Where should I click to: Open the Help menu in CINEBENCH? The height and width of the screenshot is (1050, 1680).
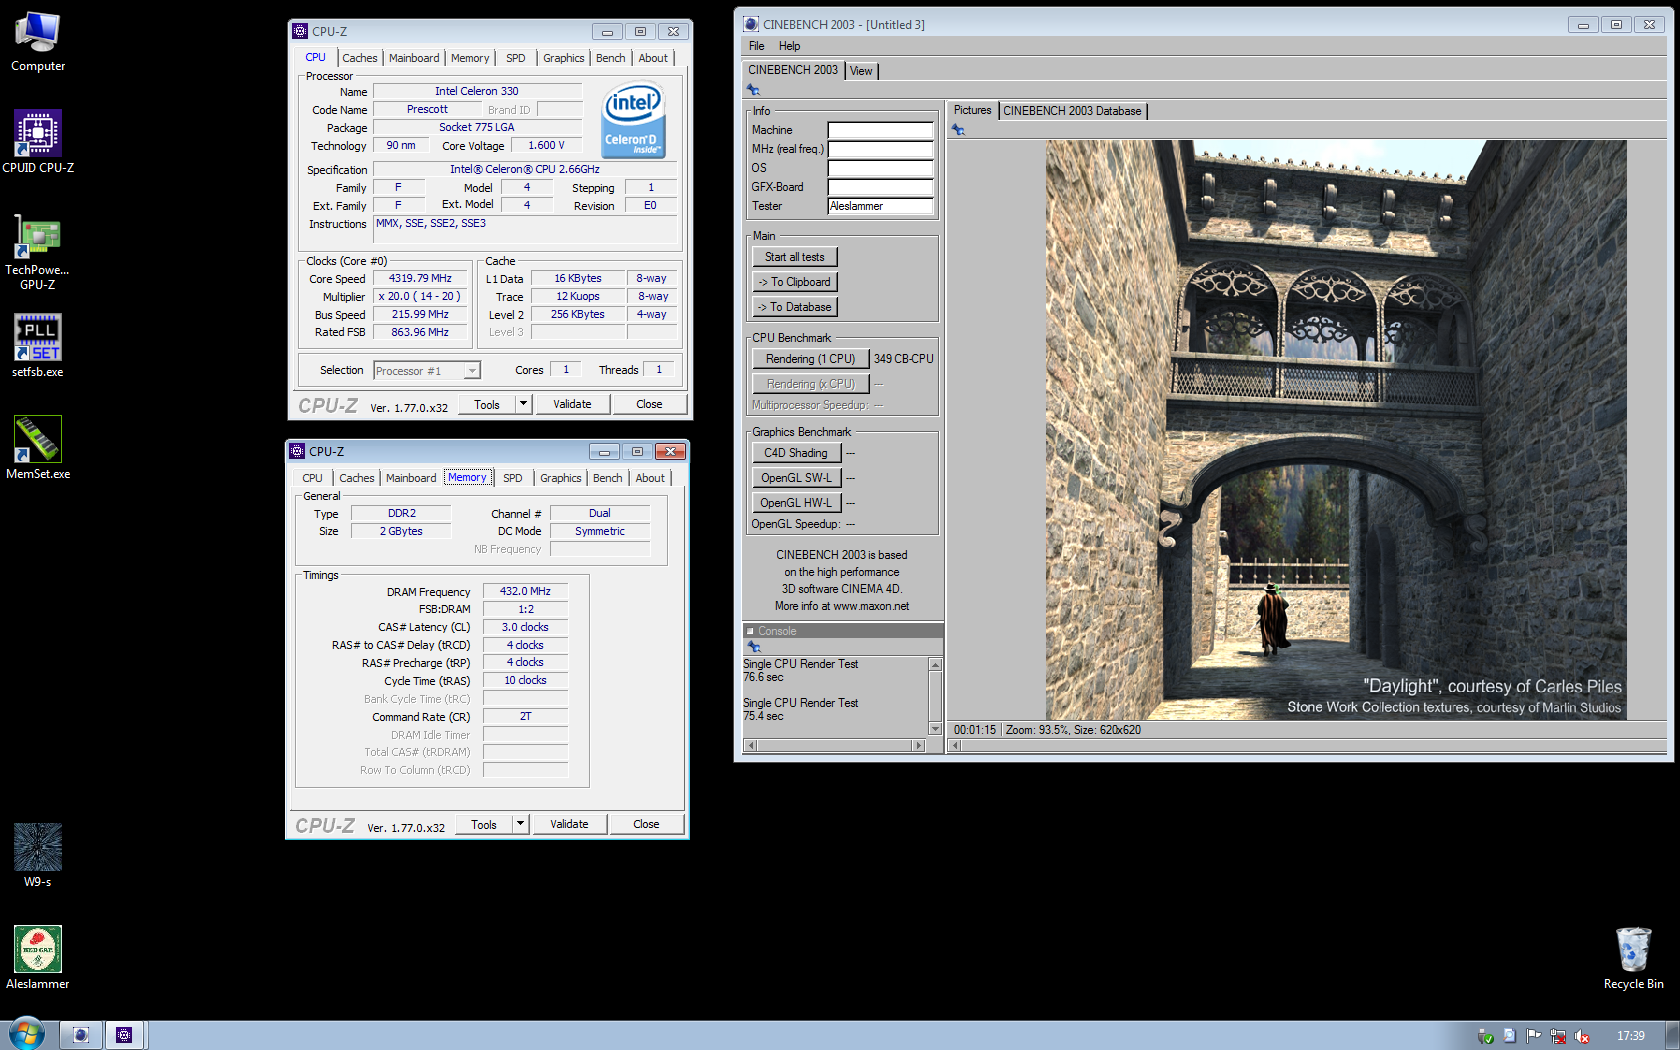789,46
